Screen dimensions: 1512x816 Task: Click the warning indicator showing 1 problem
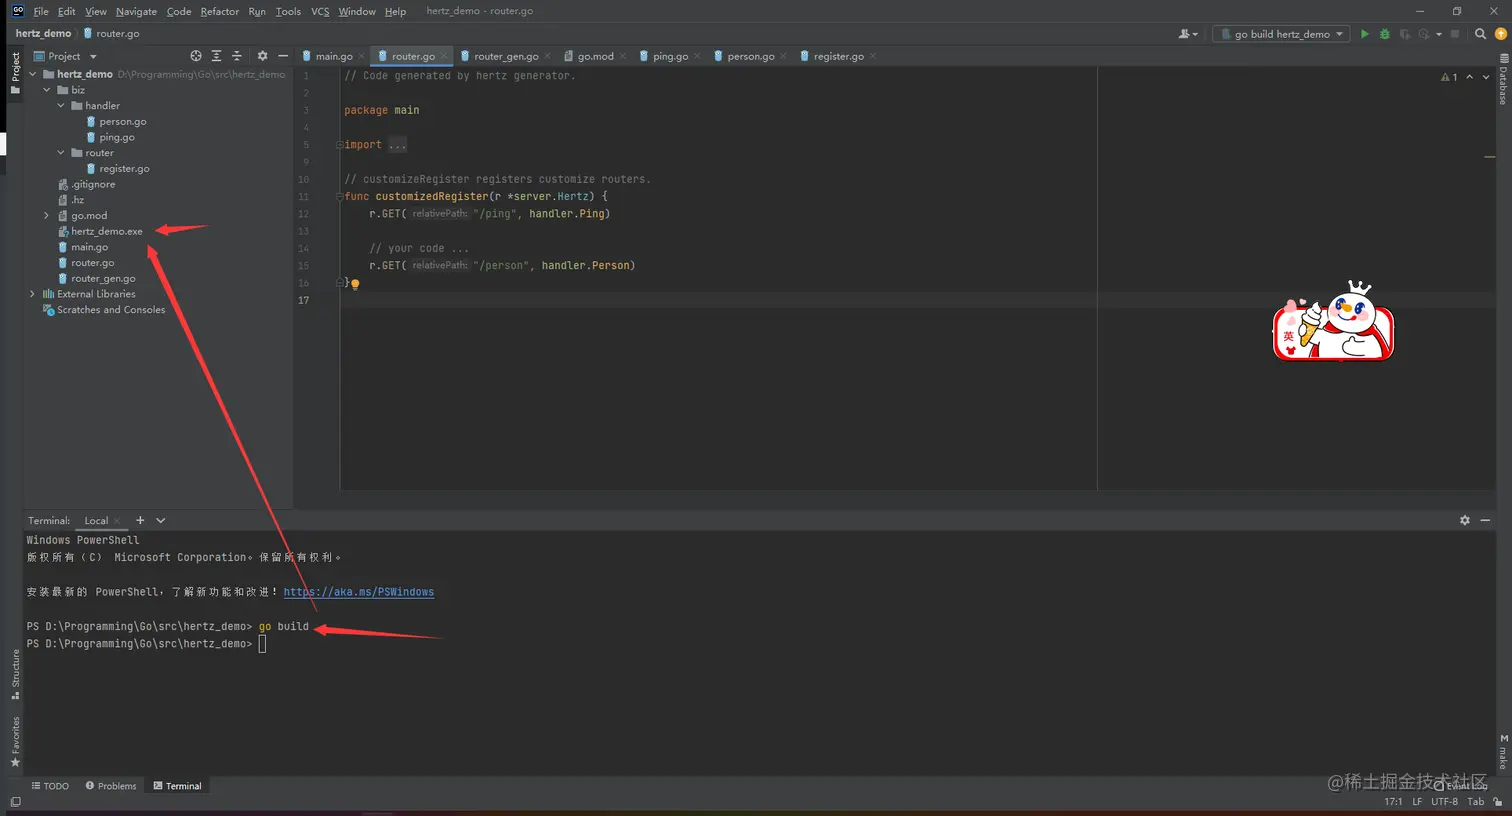point(1449,77)
